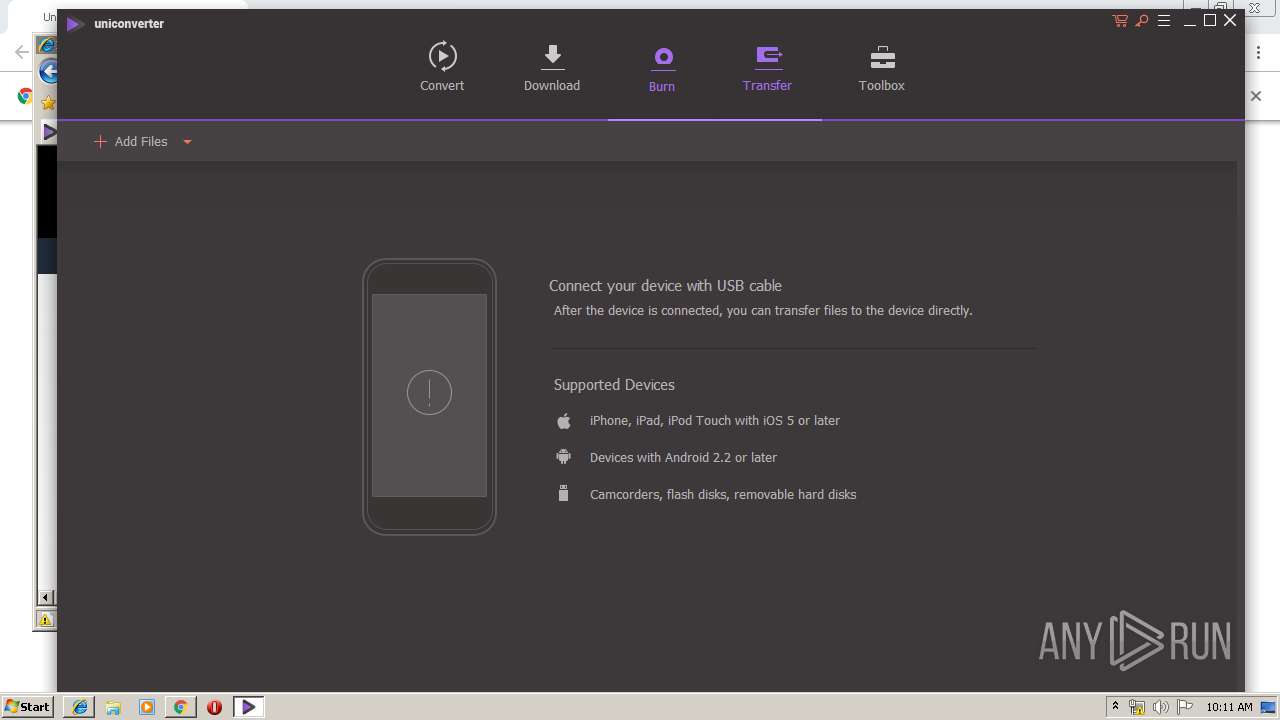Open Google Chrome from the taskbar

click(181, 707)
